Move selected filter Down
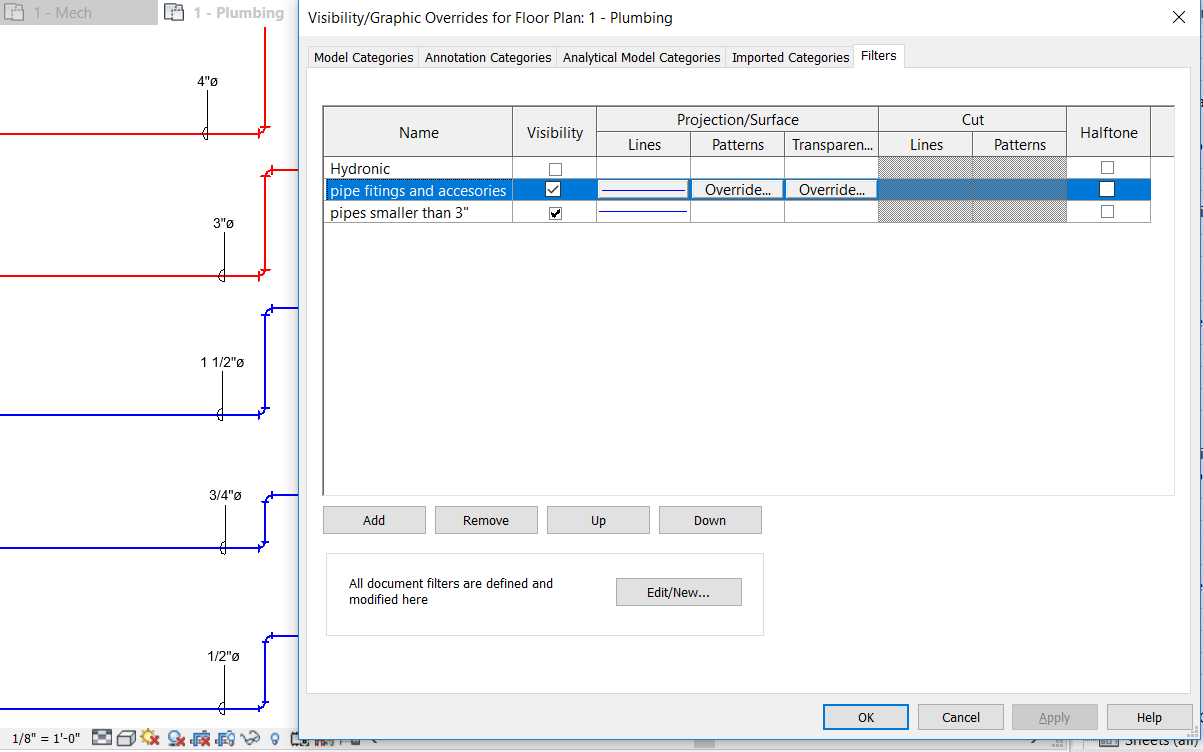This screenshot has width=1203, height=752. pos(710,520)
